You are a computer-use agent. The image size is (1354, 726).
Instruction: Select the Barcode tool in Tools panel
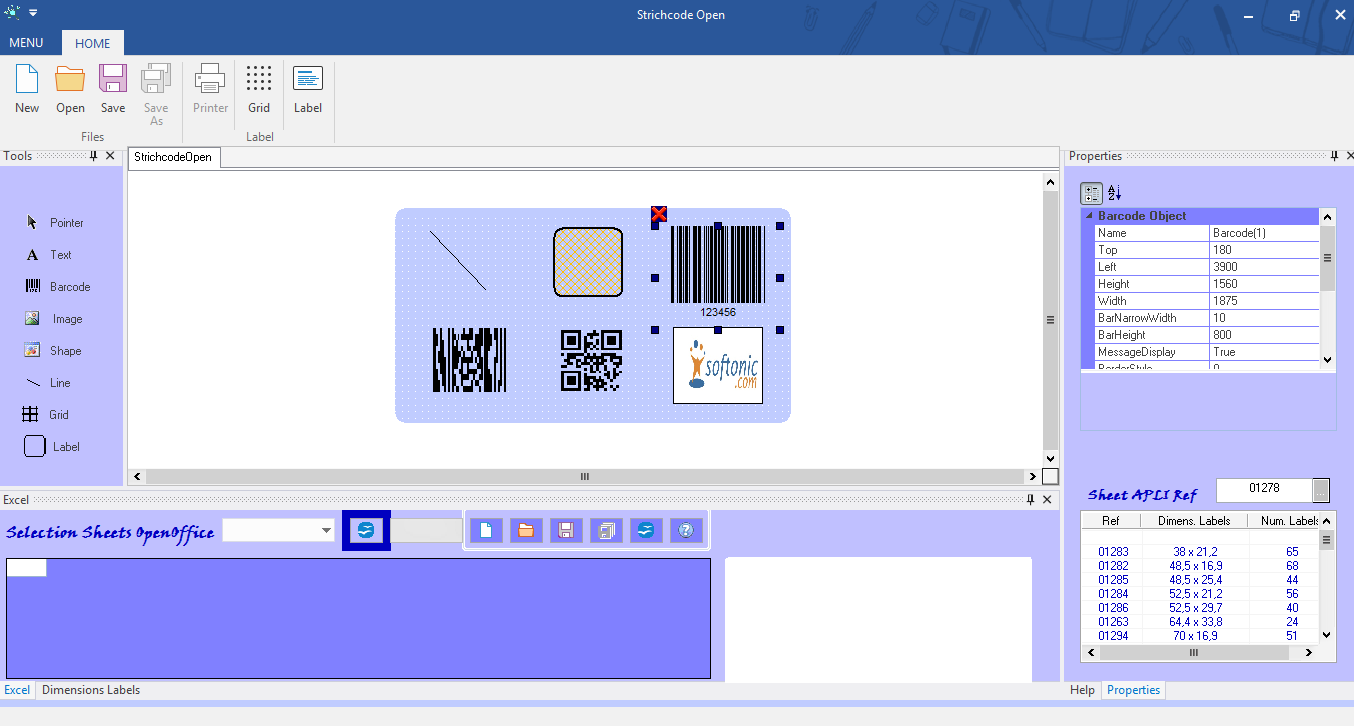tap(58, 287)
